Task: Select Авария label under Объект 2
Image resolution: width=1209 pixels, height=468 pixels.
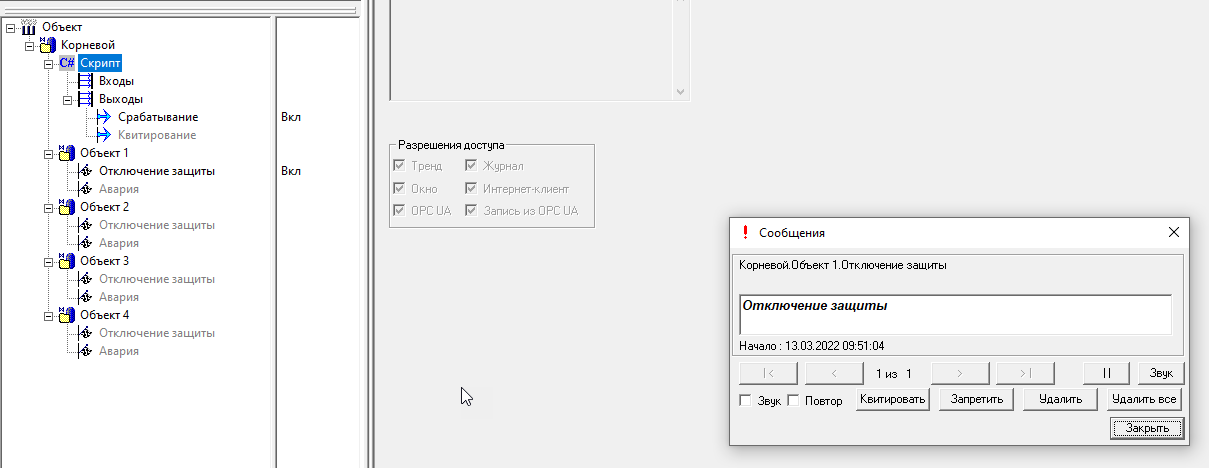Action: click(118, 243)
